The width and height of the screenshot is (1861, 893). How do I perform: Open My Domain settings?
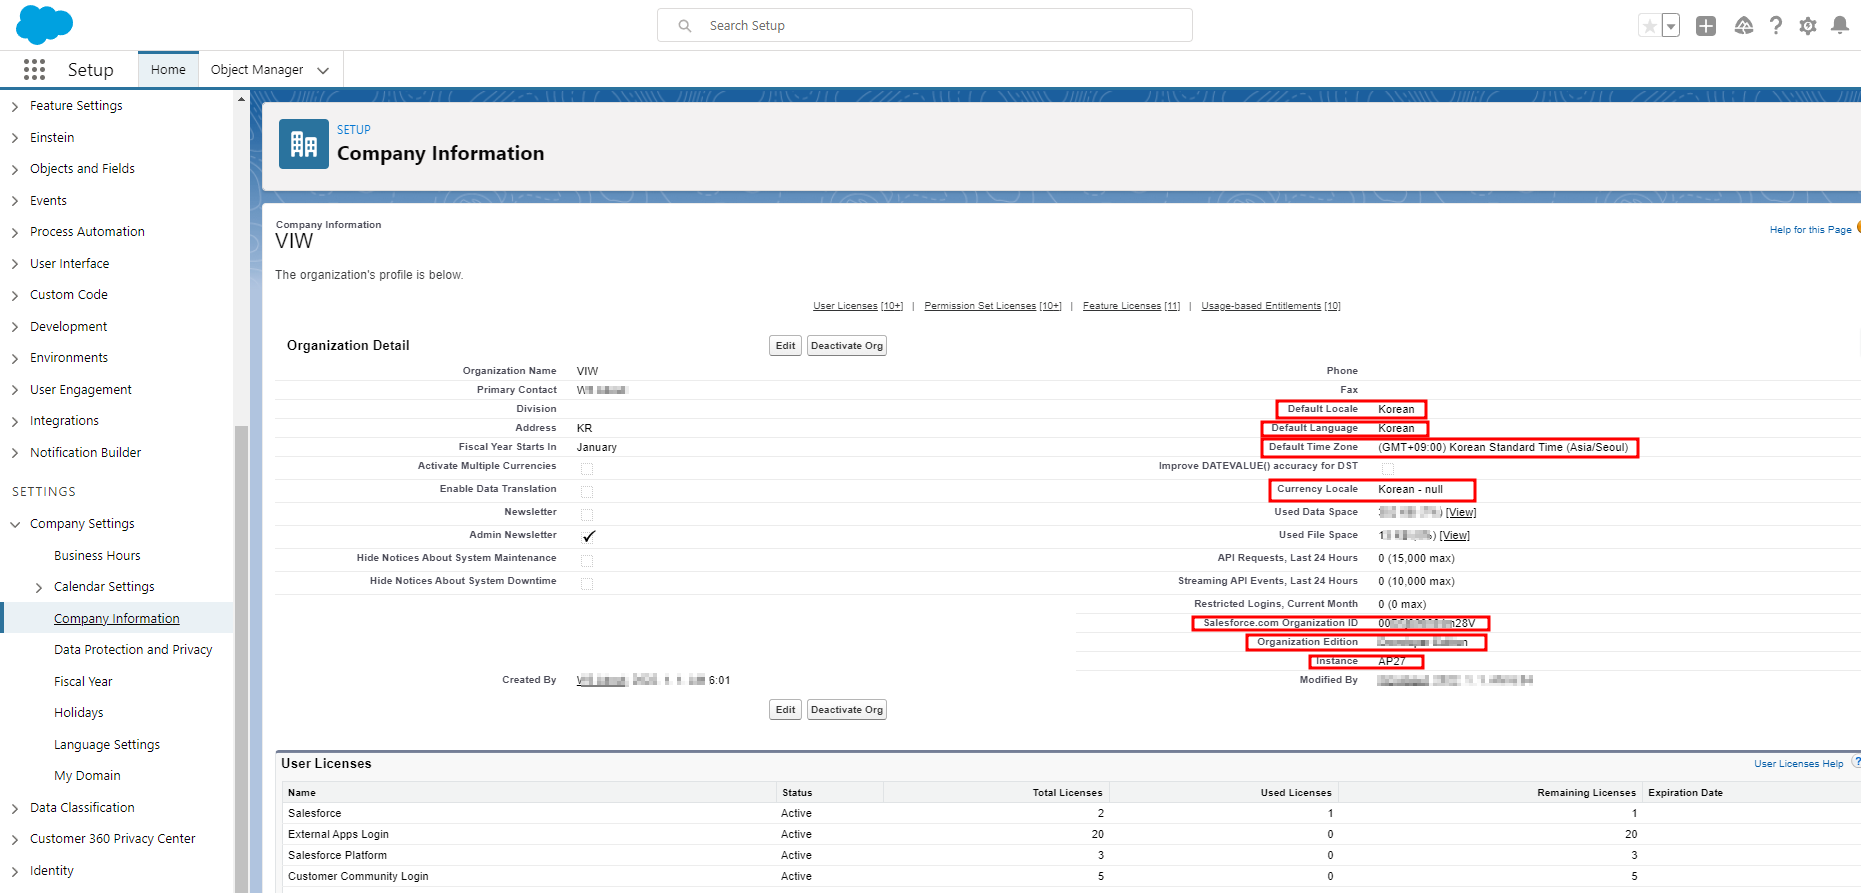[87, 776]
